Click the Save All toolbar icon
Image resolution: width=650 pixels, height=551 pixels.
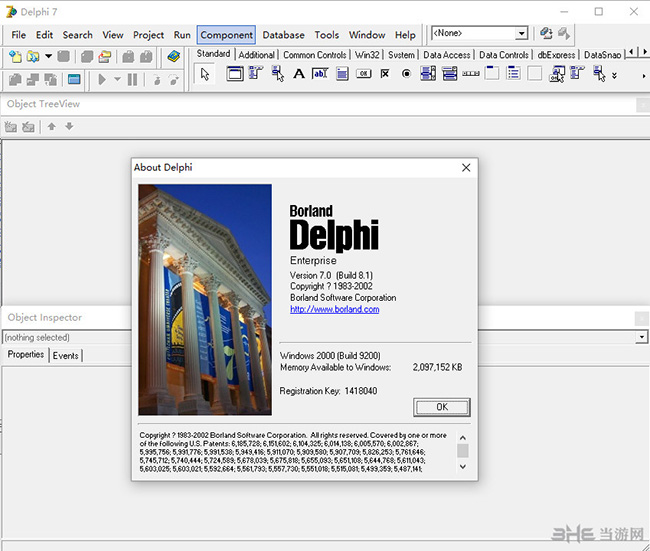pyautogui.click(x=87, y=56)
